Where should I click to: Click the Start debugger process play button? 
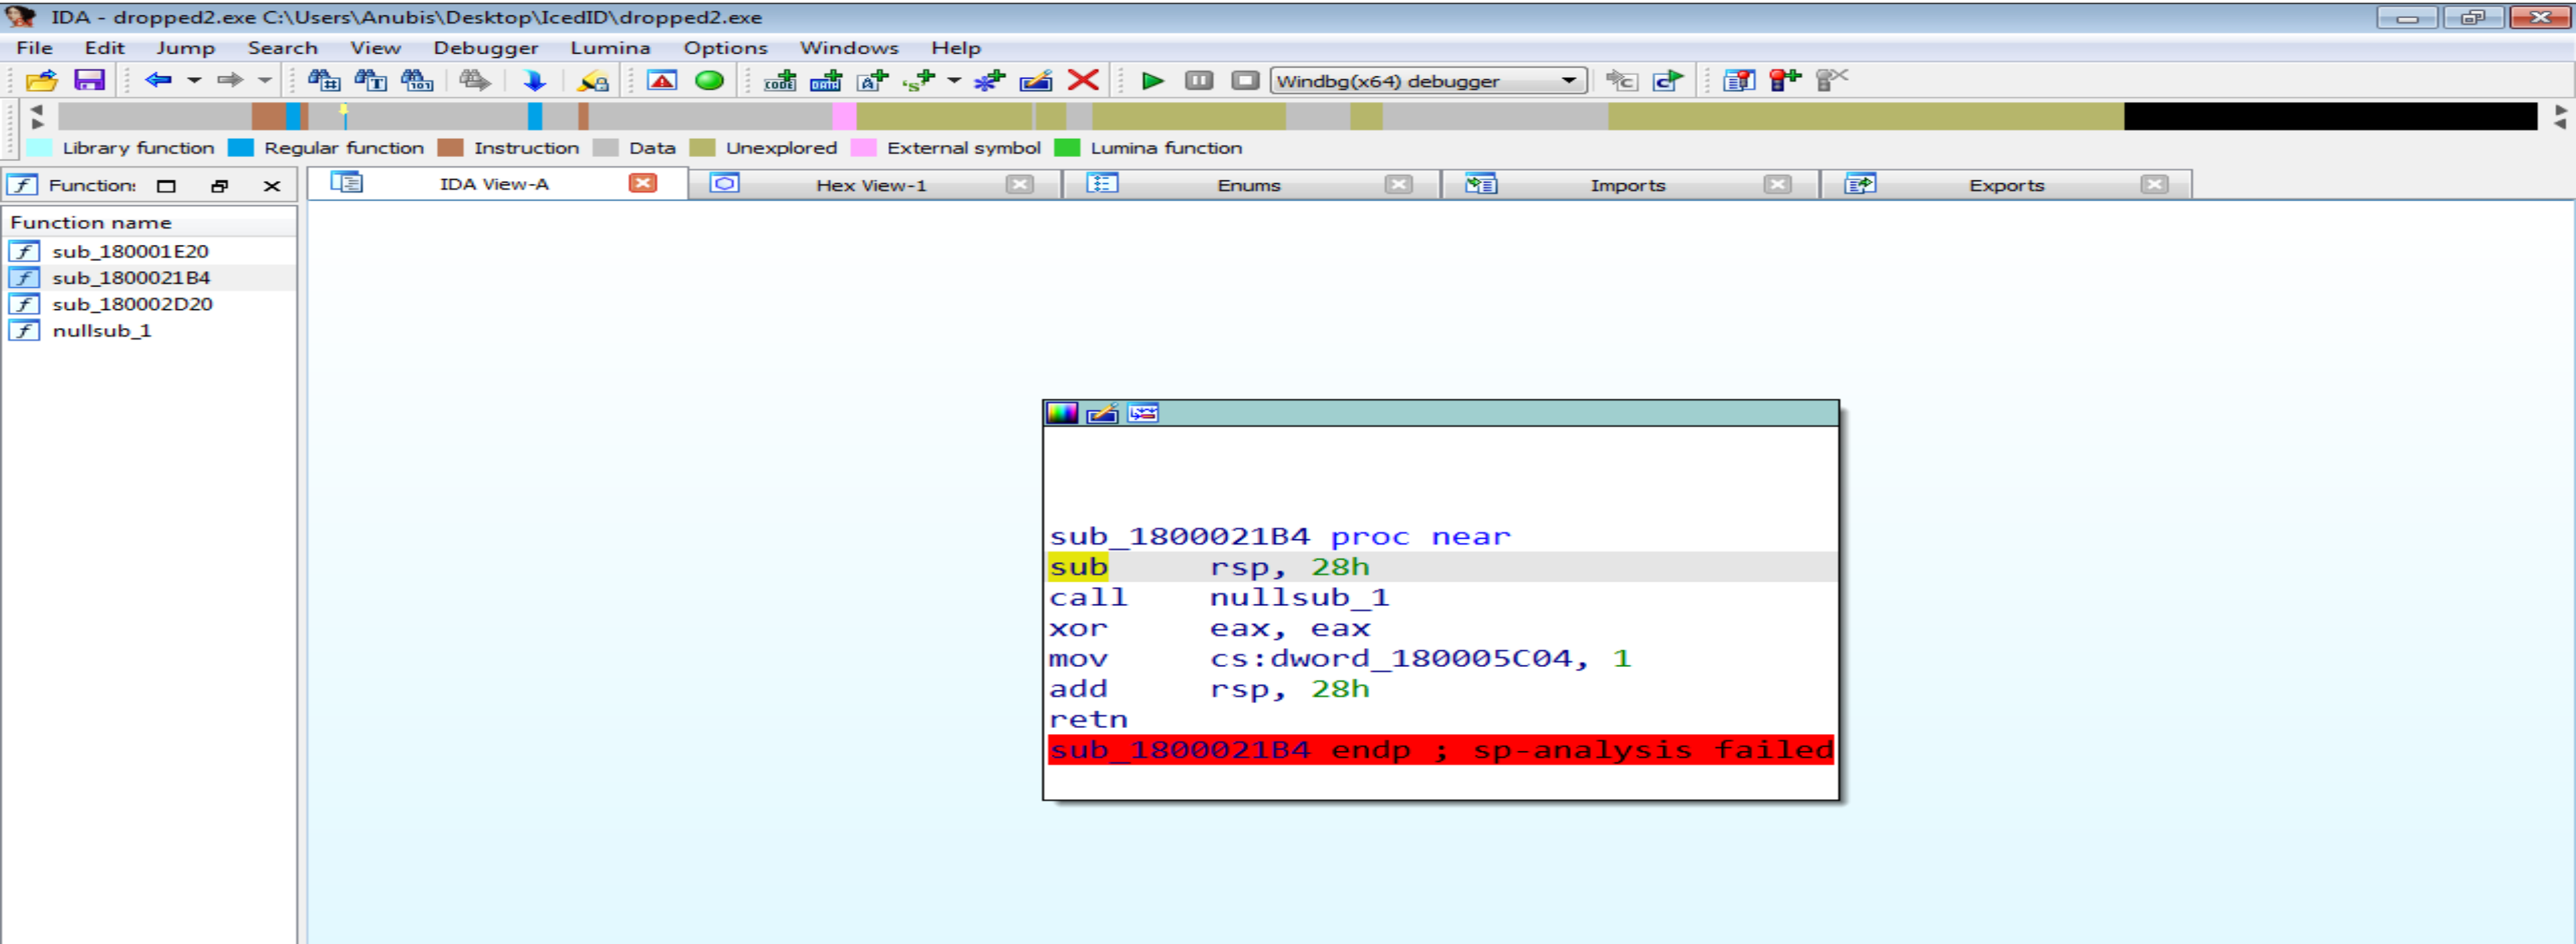coord(1152,80)
